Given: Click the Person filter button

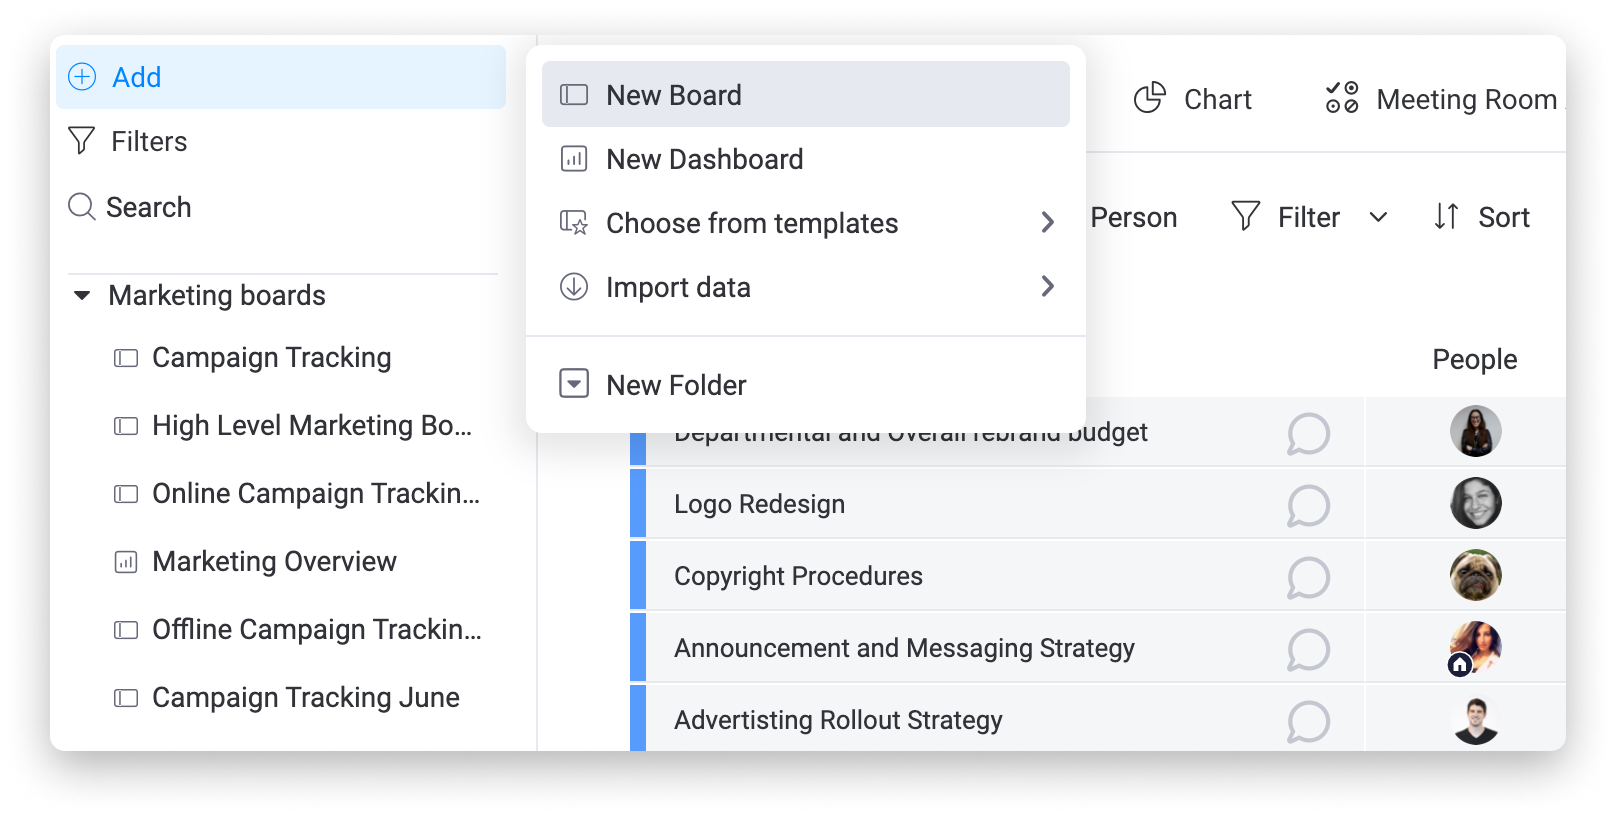Looking at the screenshot, I should coord(1133,217).
